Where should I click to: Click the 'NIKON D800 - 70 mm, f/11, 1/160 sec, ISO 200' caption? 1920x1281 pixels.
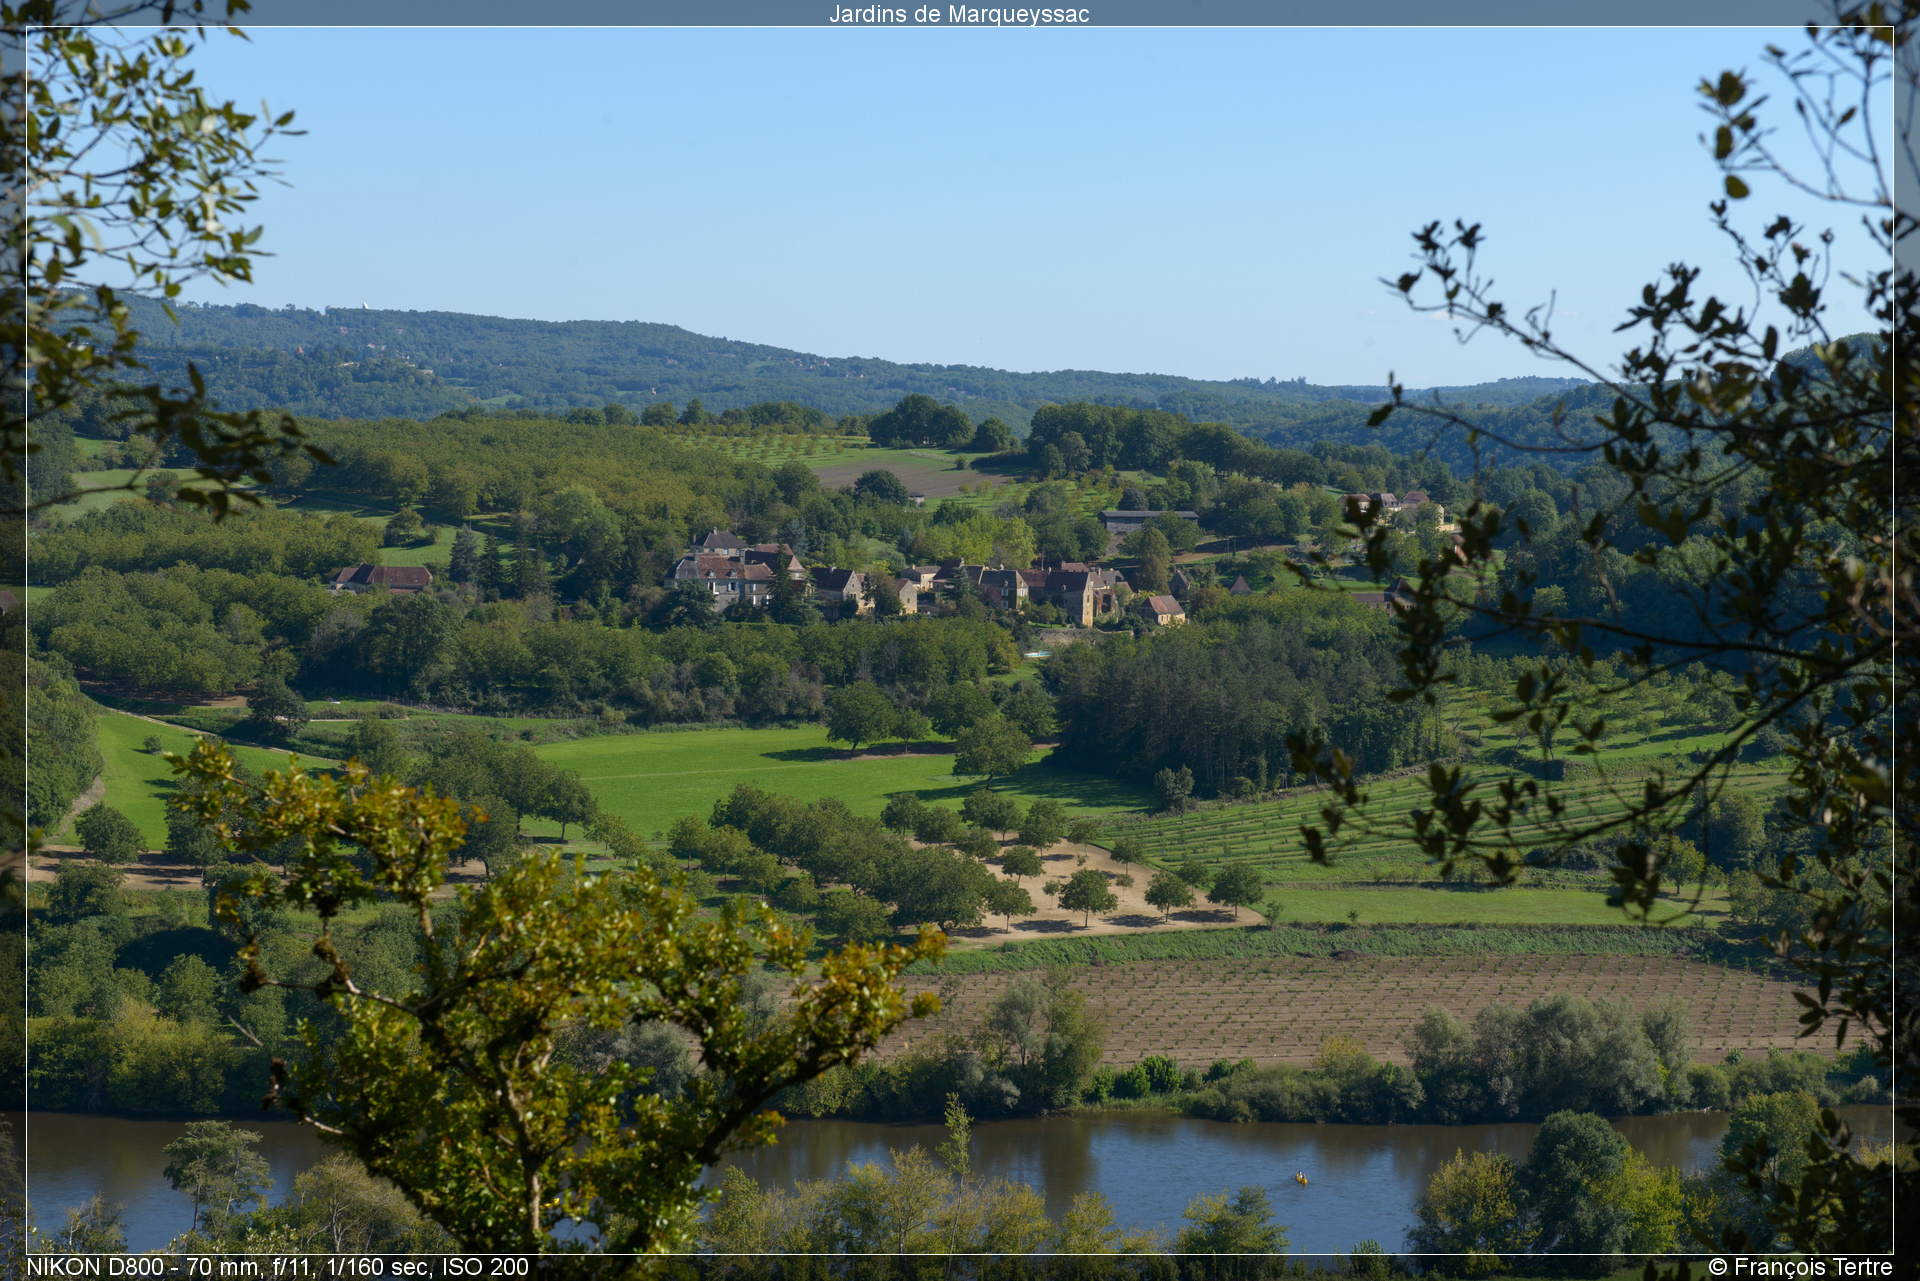point(277,1267)
